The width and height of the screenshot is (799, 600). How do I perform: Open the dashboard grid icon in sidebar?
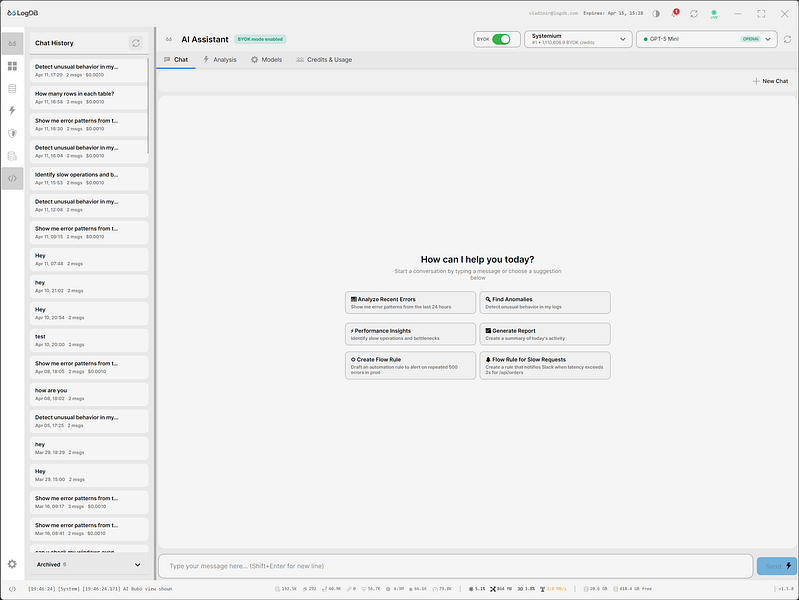[x=12, y=66]
